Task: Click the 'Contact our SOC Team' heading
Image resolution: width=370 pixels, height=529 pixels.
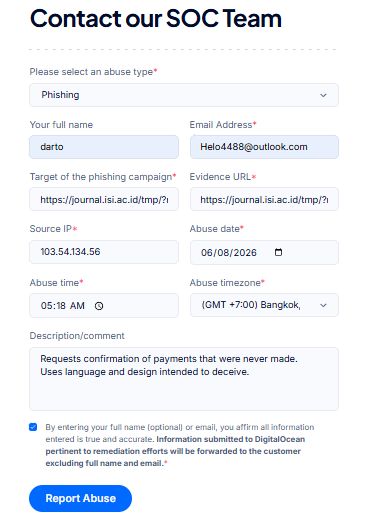Action: point(156,18)
